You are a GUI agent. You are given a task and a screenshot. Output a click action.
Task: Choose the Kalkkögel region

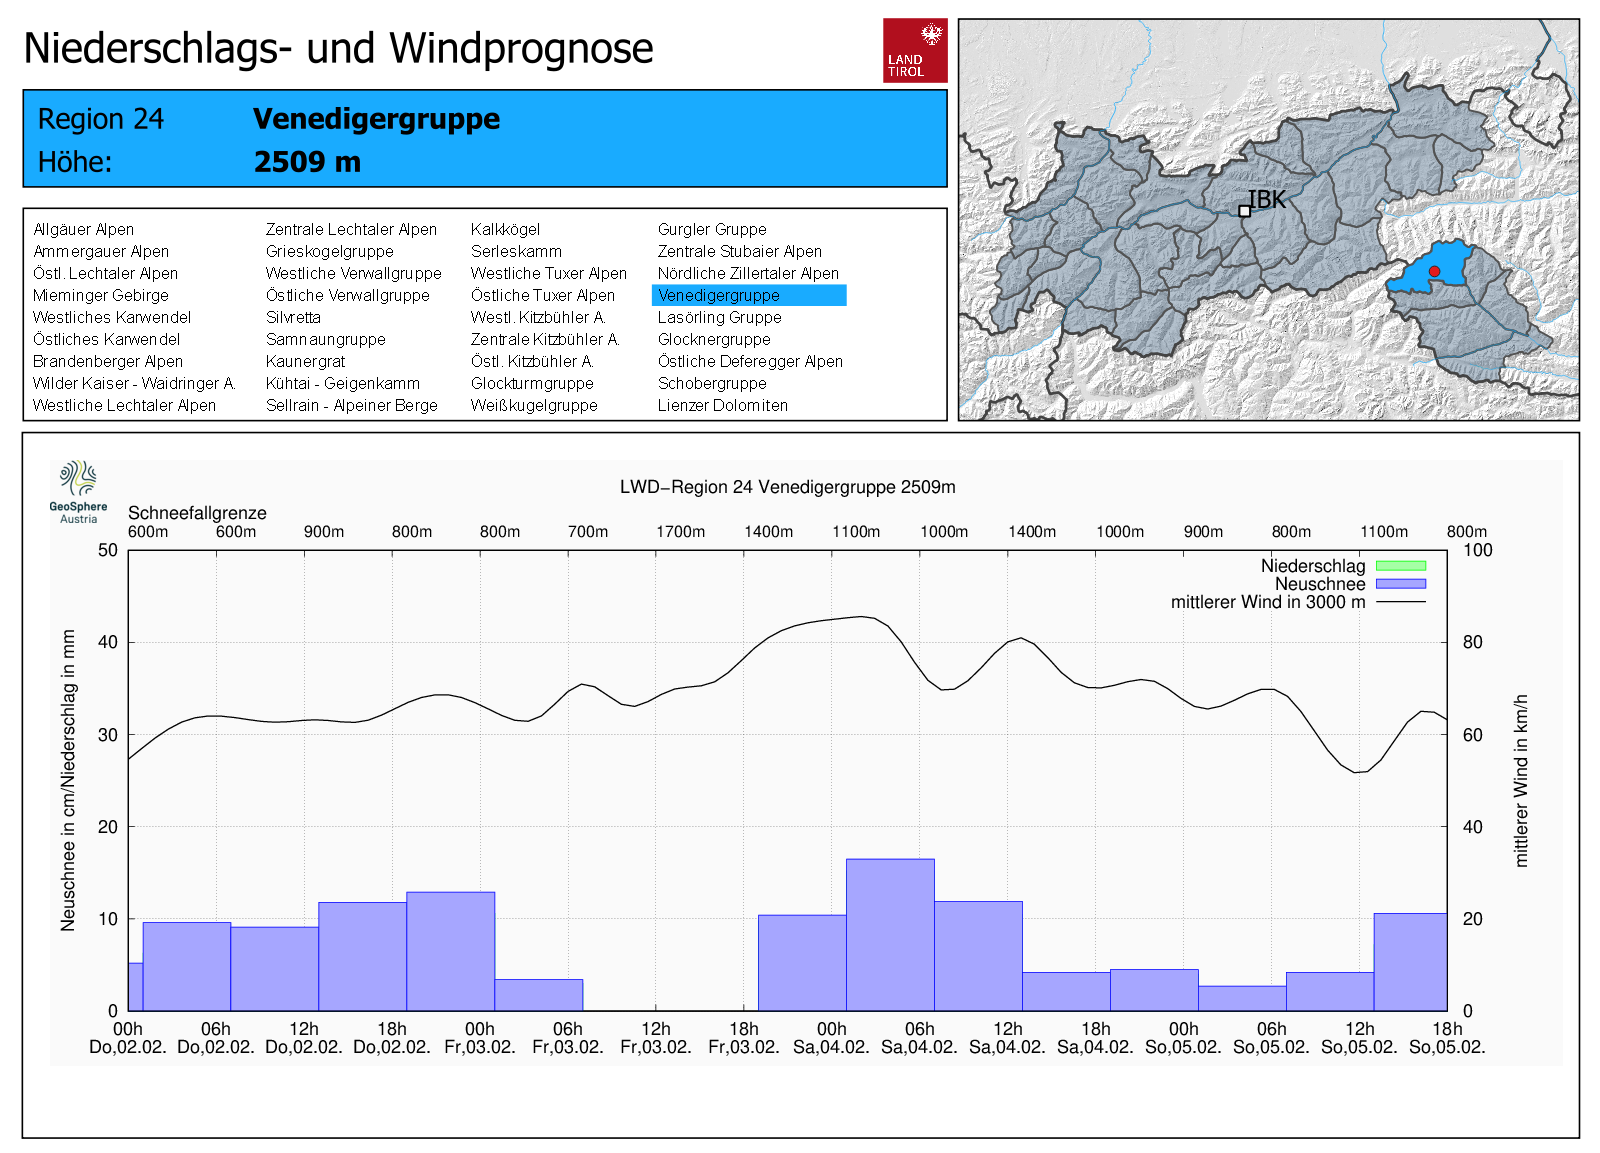tap(505, 229)
